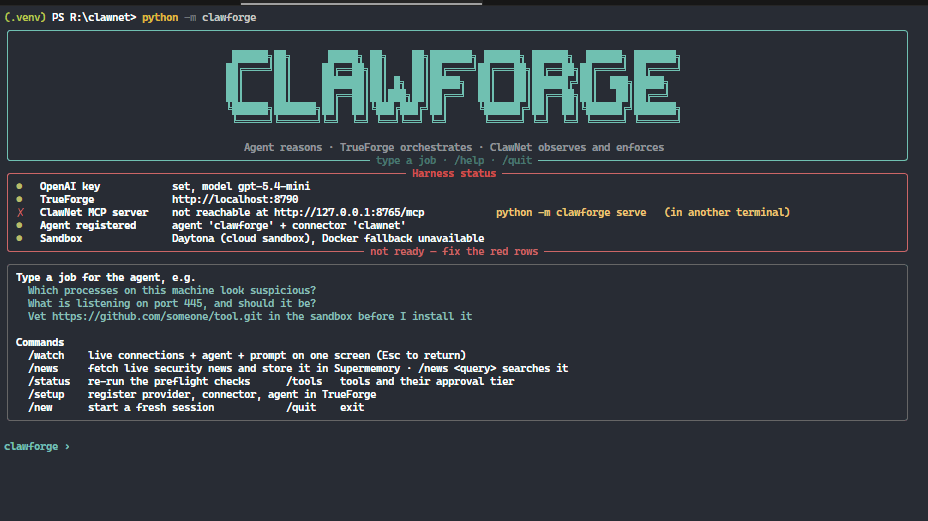Click 'Type a job for the agent, e.g.'

(105, 277)
